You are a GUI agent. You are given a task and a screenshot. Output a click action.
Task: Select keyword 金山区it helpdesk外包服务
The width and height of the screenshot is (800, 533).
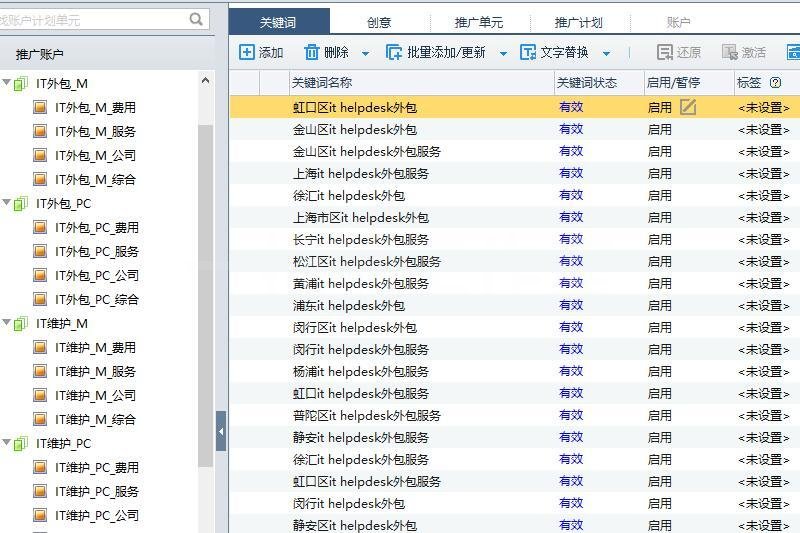(367, 151)
